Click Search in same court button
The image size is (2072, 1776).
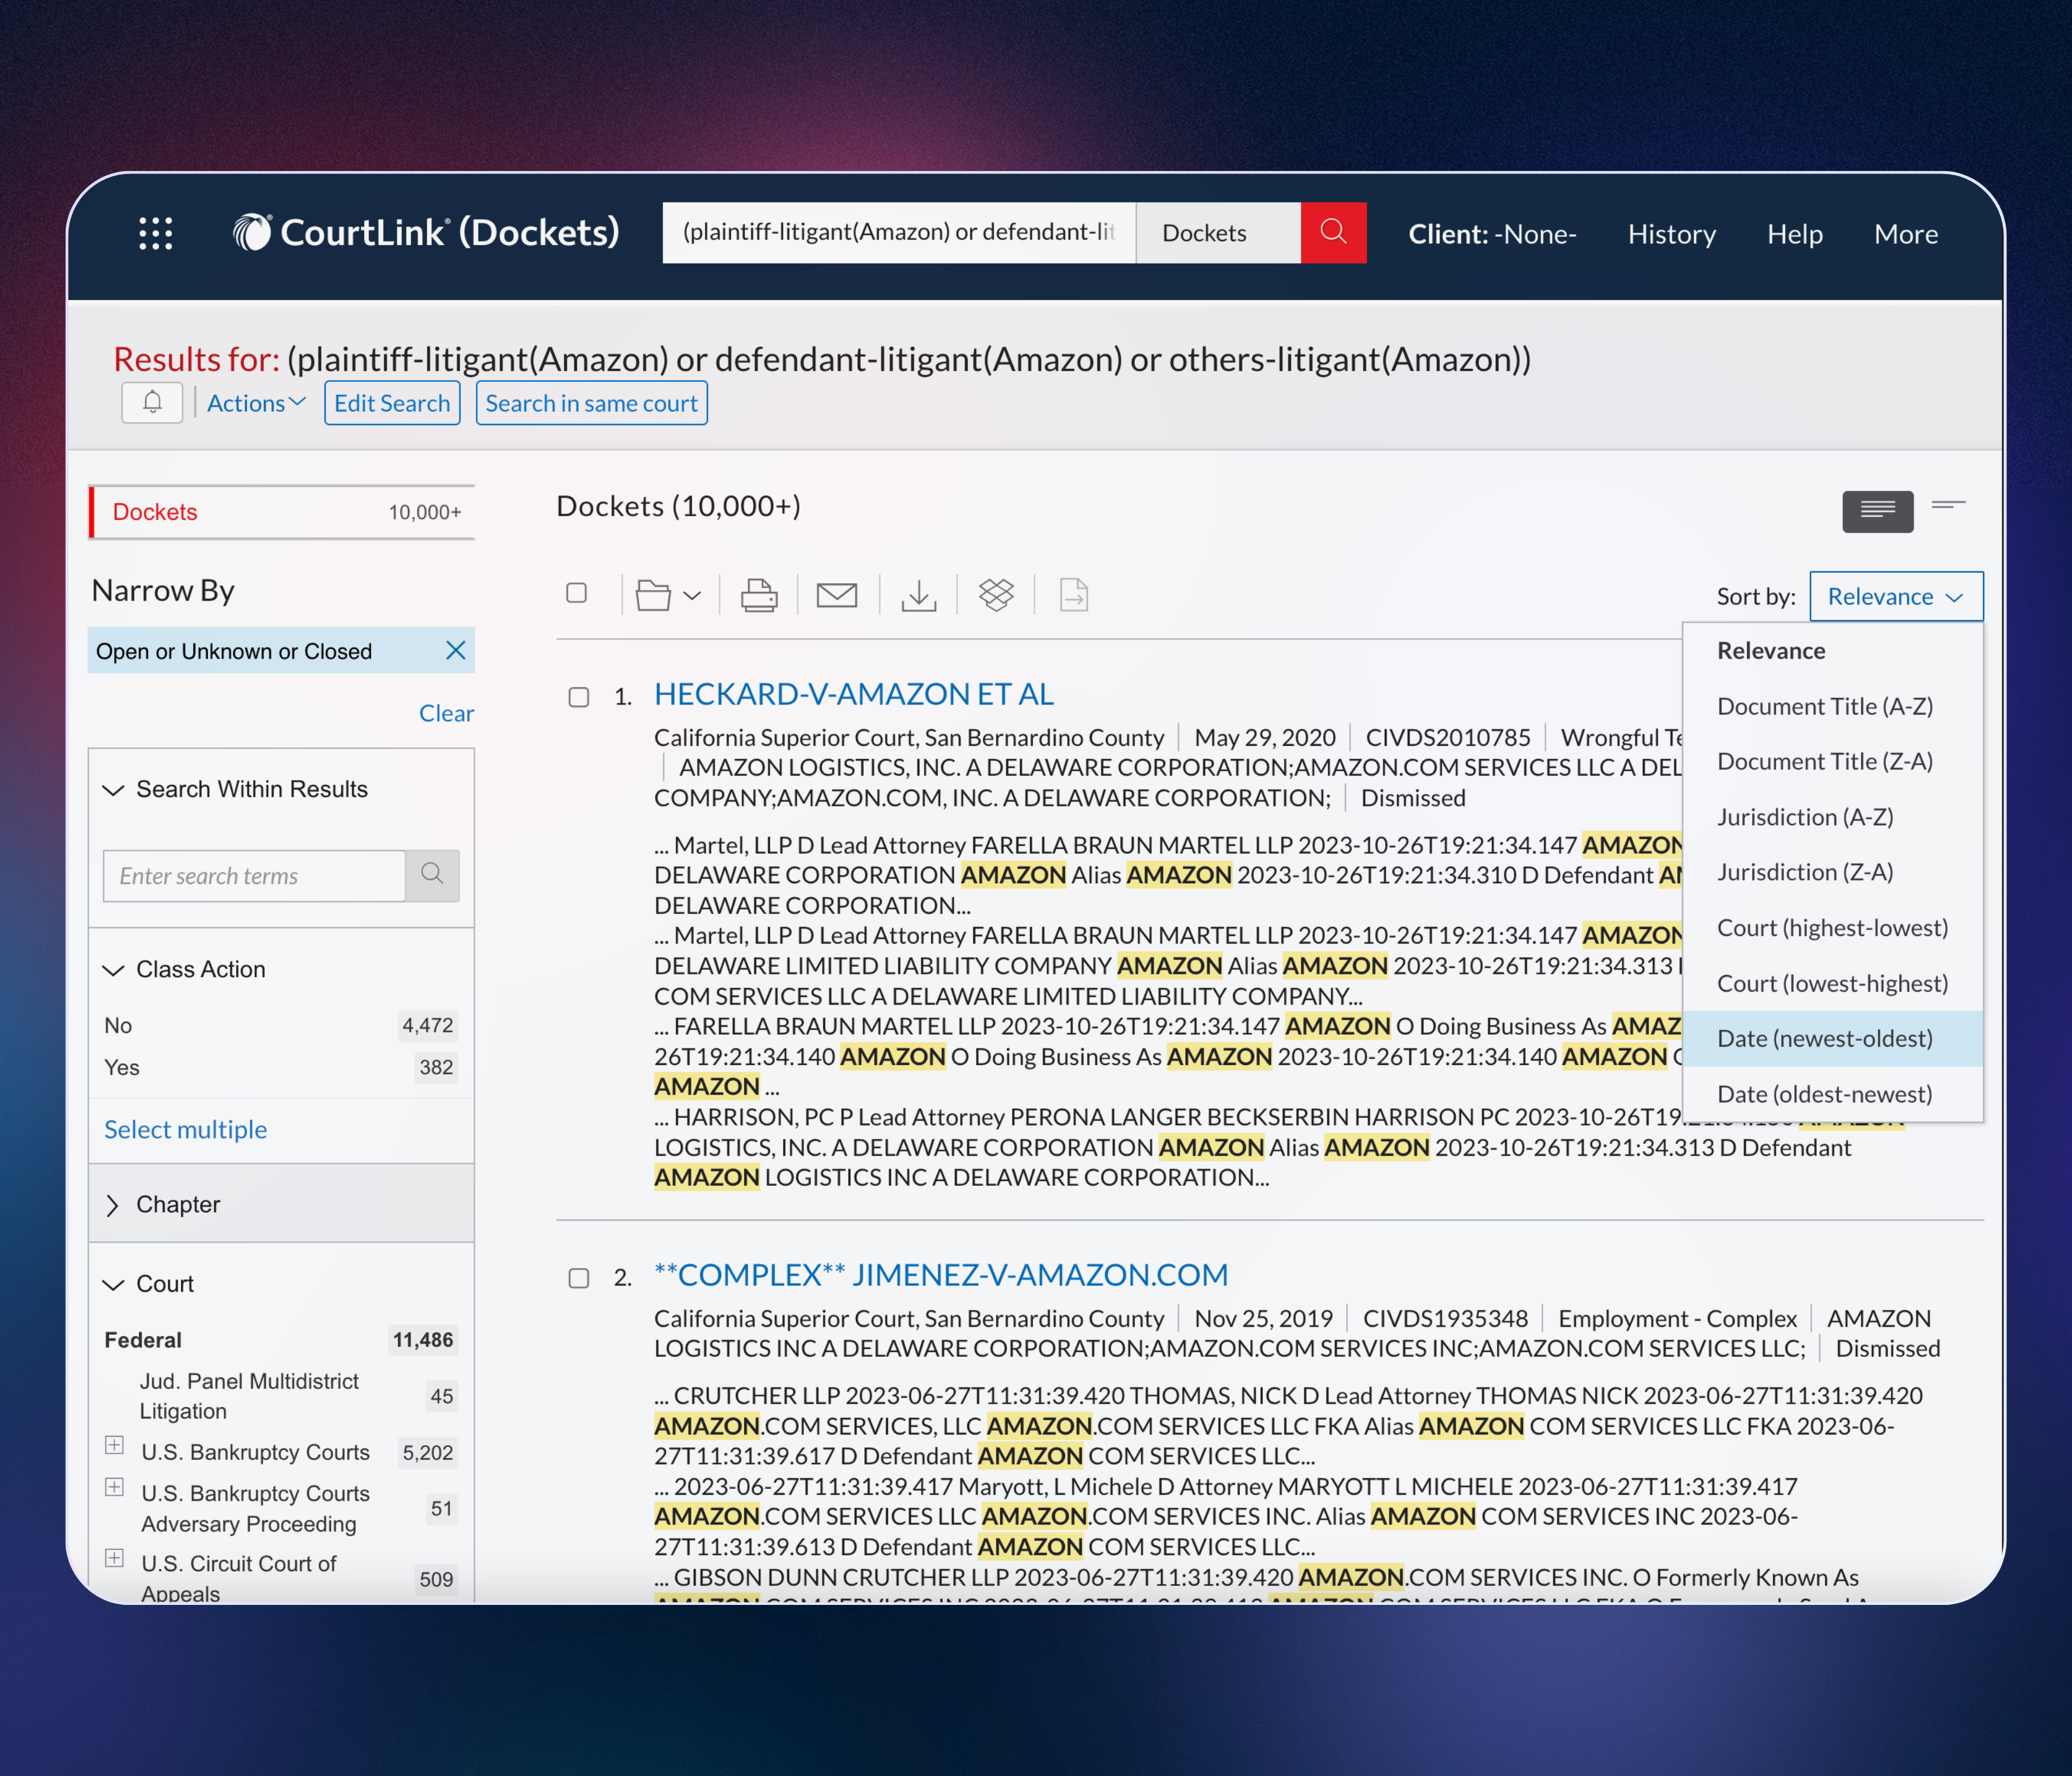point(591,402)
